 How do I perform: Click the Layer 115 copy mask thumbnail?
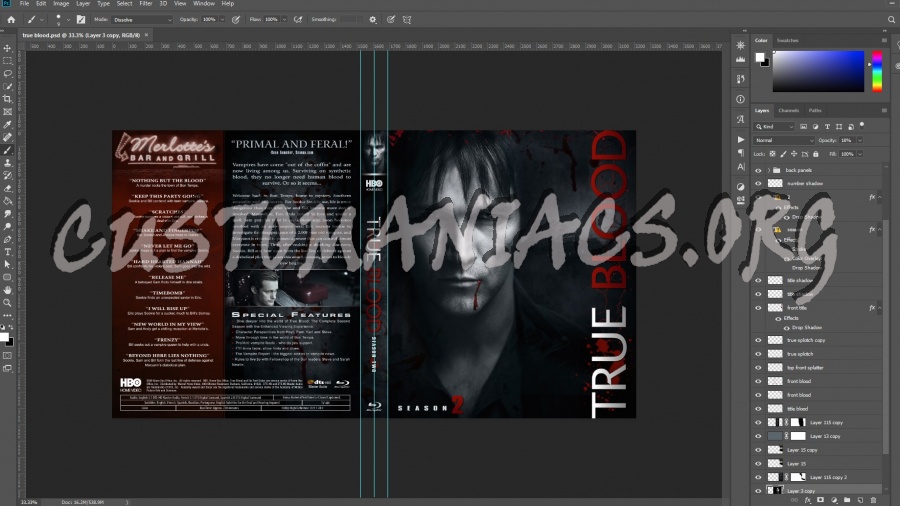798,423
